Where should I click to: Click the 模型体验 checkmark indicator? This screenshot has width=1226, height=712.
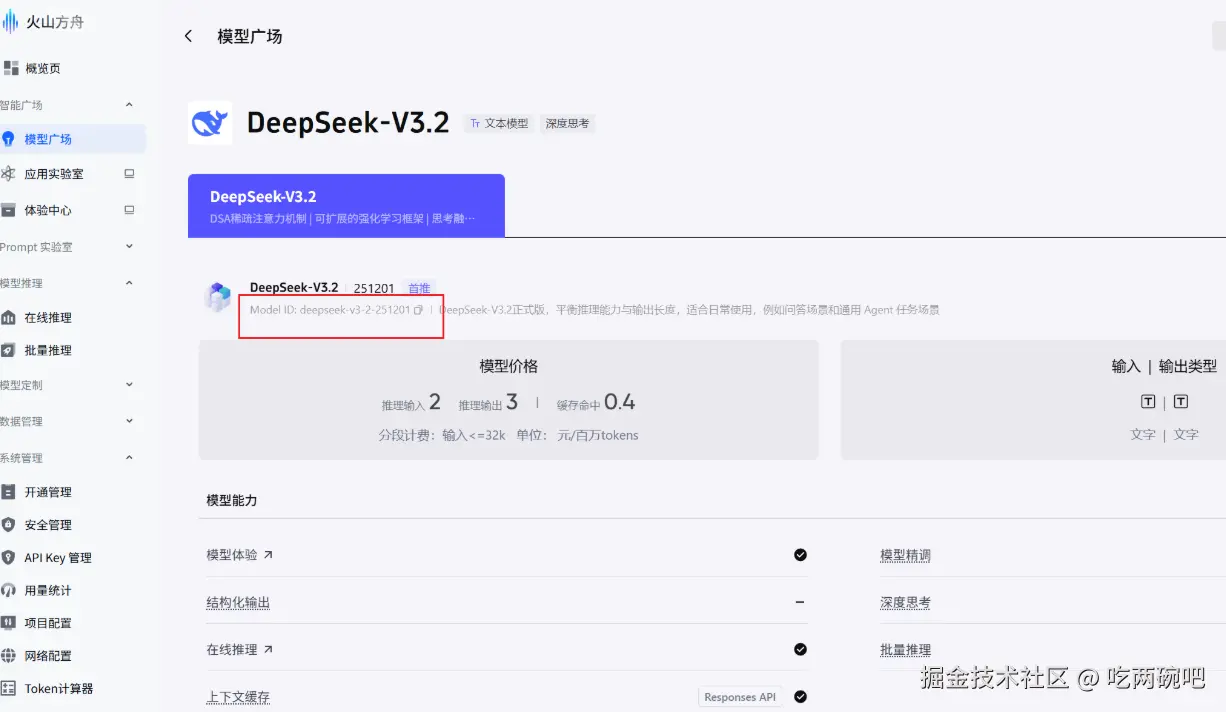tap(800, 554)
